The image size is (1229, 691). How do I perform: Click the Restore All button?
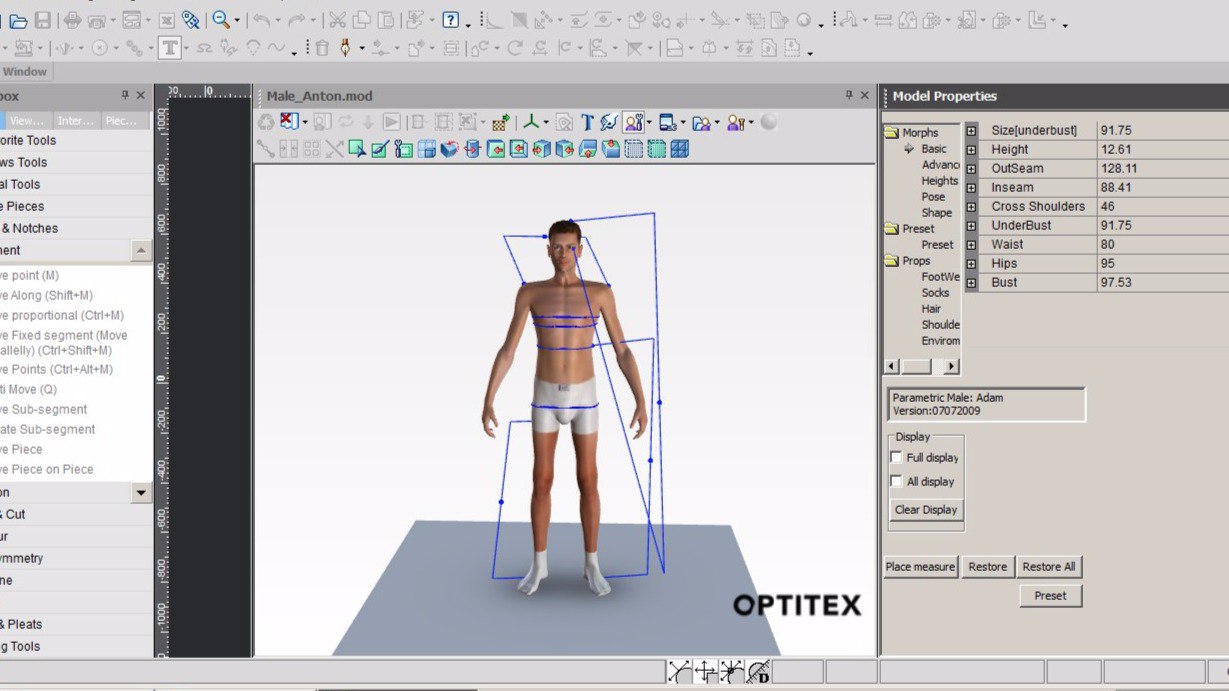[1048, 567]
